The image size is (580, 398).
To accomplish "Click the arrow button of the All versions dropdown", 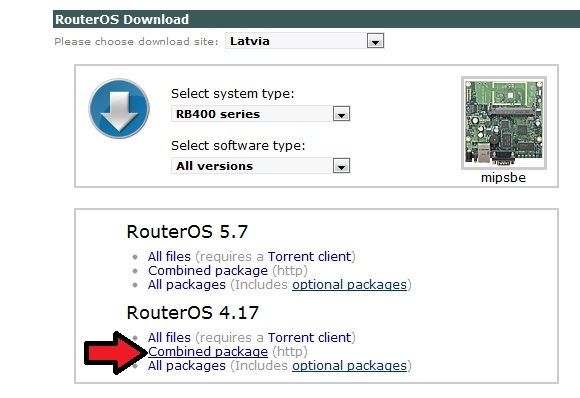I will (341, 166).
